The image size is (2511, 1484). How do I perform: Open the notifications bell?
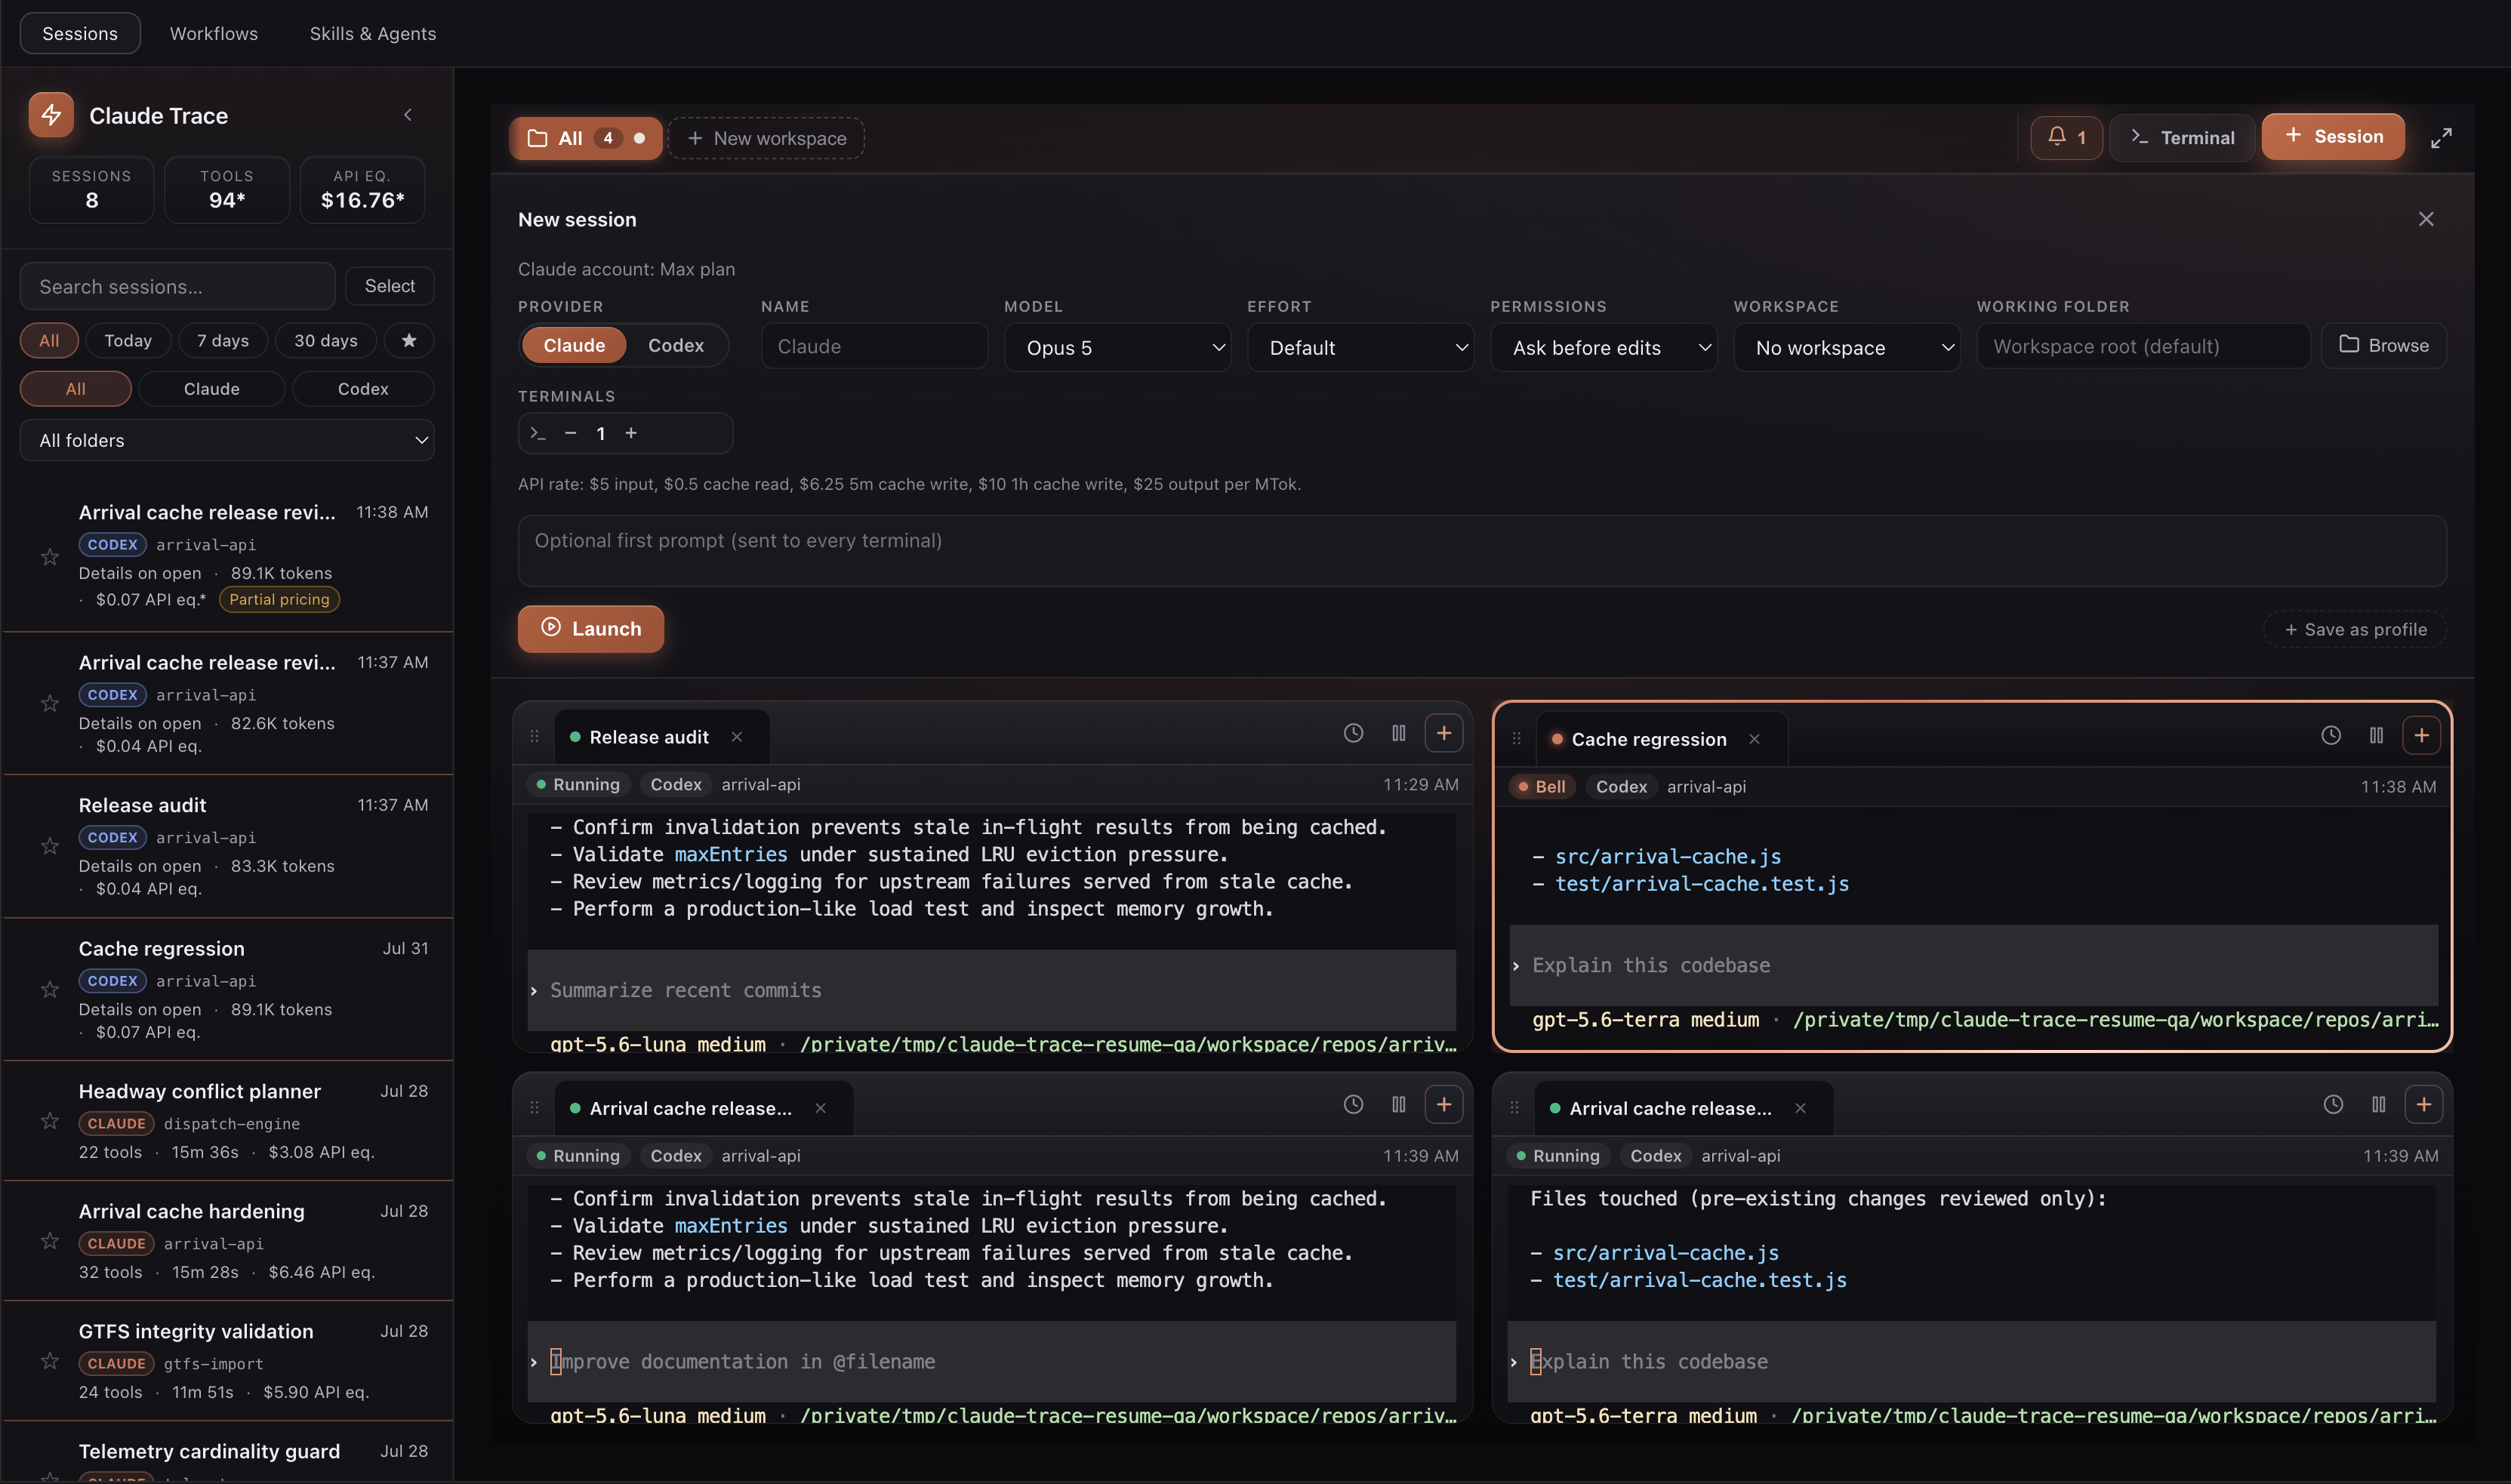[2066, 137]
